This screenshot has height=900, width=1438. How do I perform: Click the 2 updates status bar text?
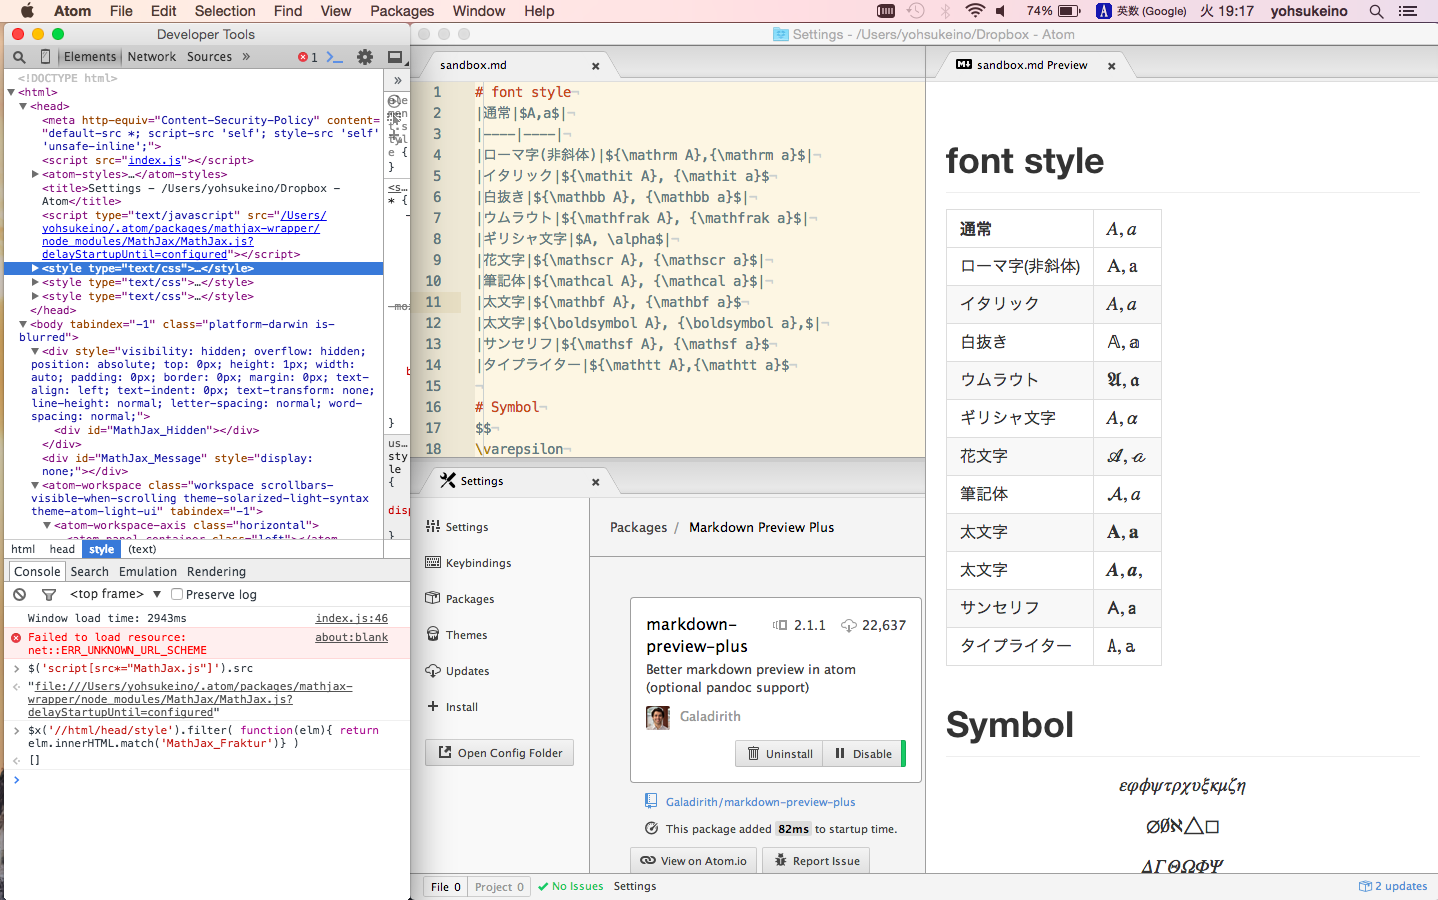(1401, 886)
